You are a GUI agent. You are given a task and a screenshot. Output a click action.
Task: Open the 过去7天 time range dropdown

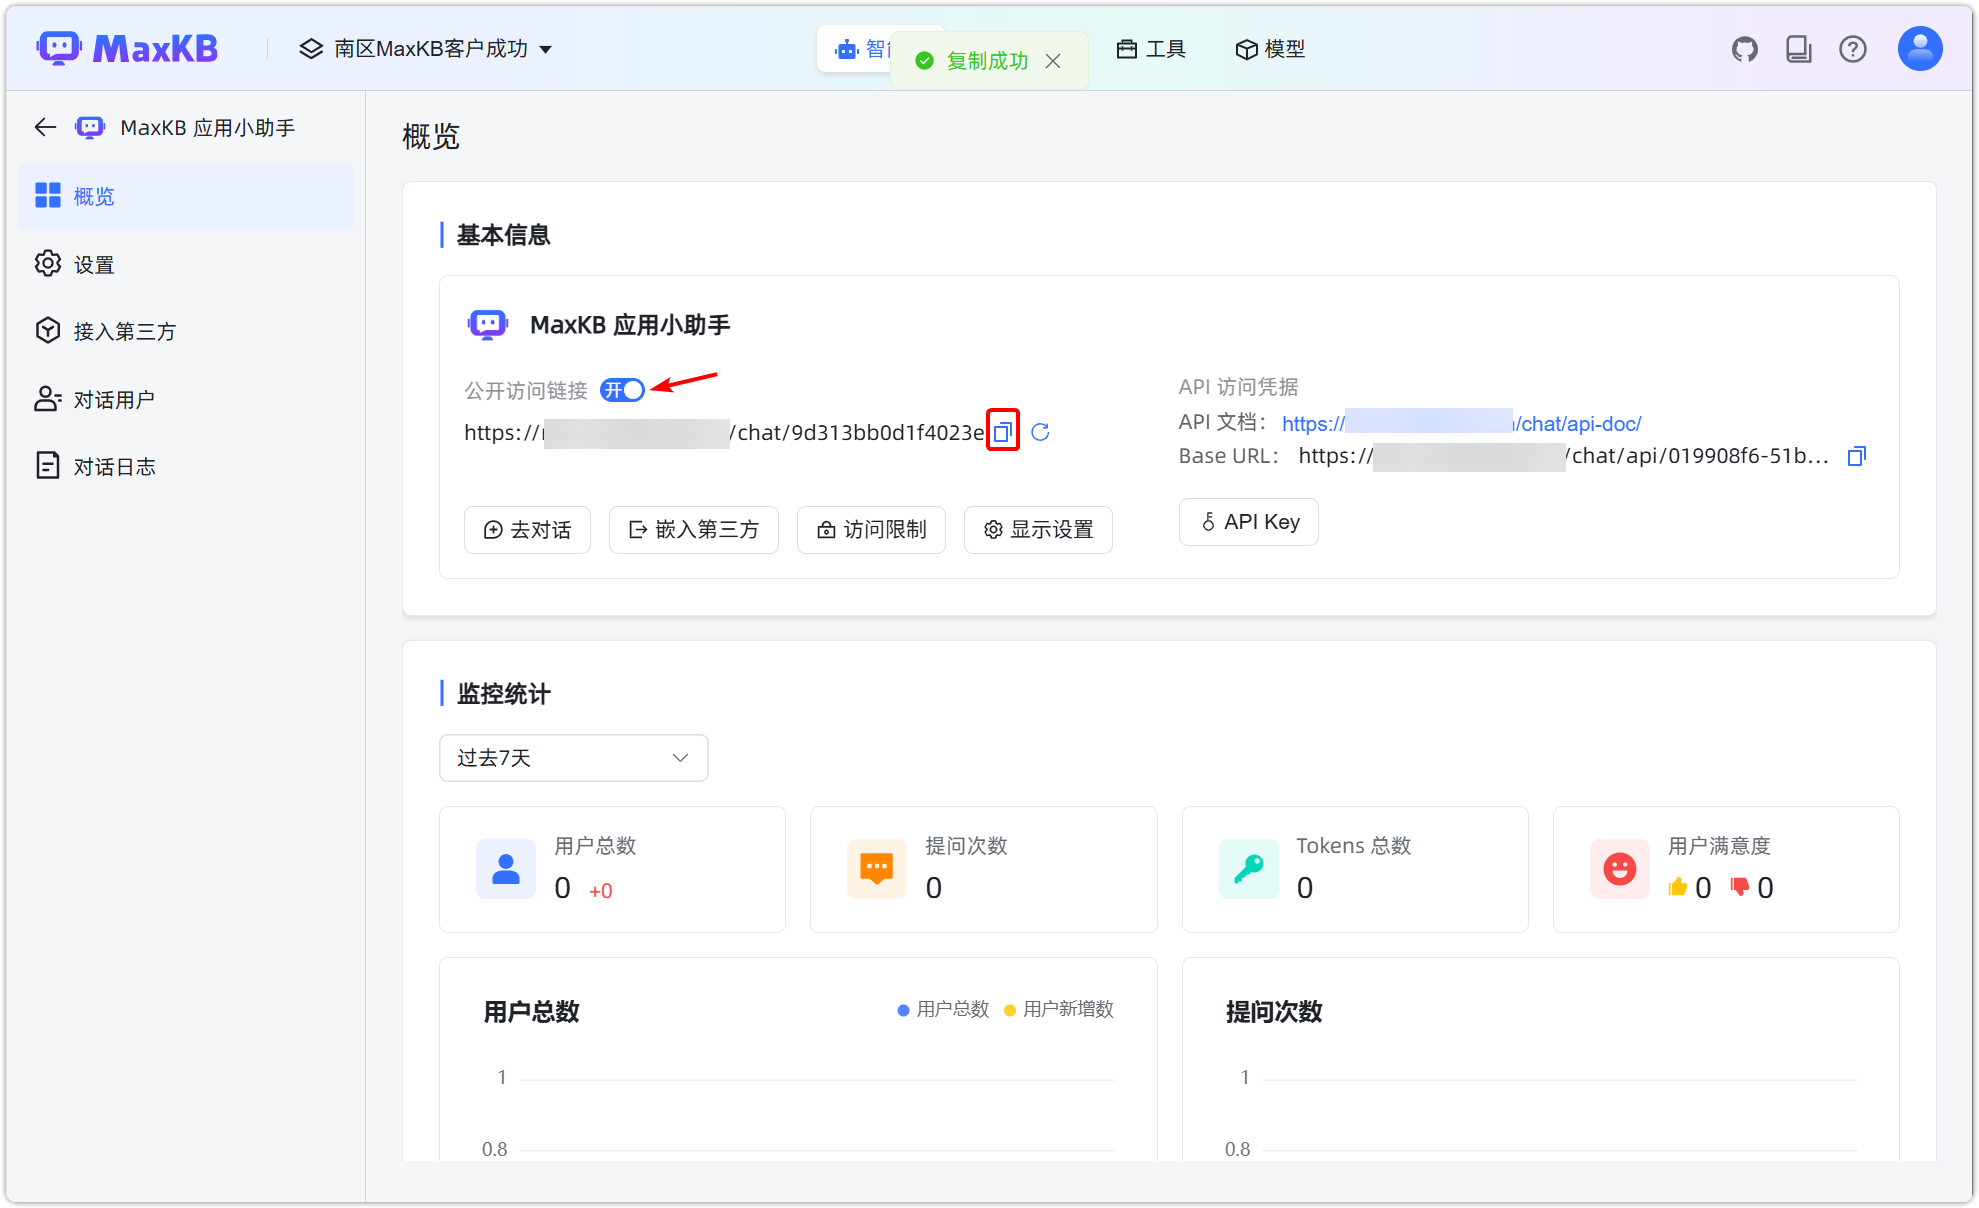[573, 758]
